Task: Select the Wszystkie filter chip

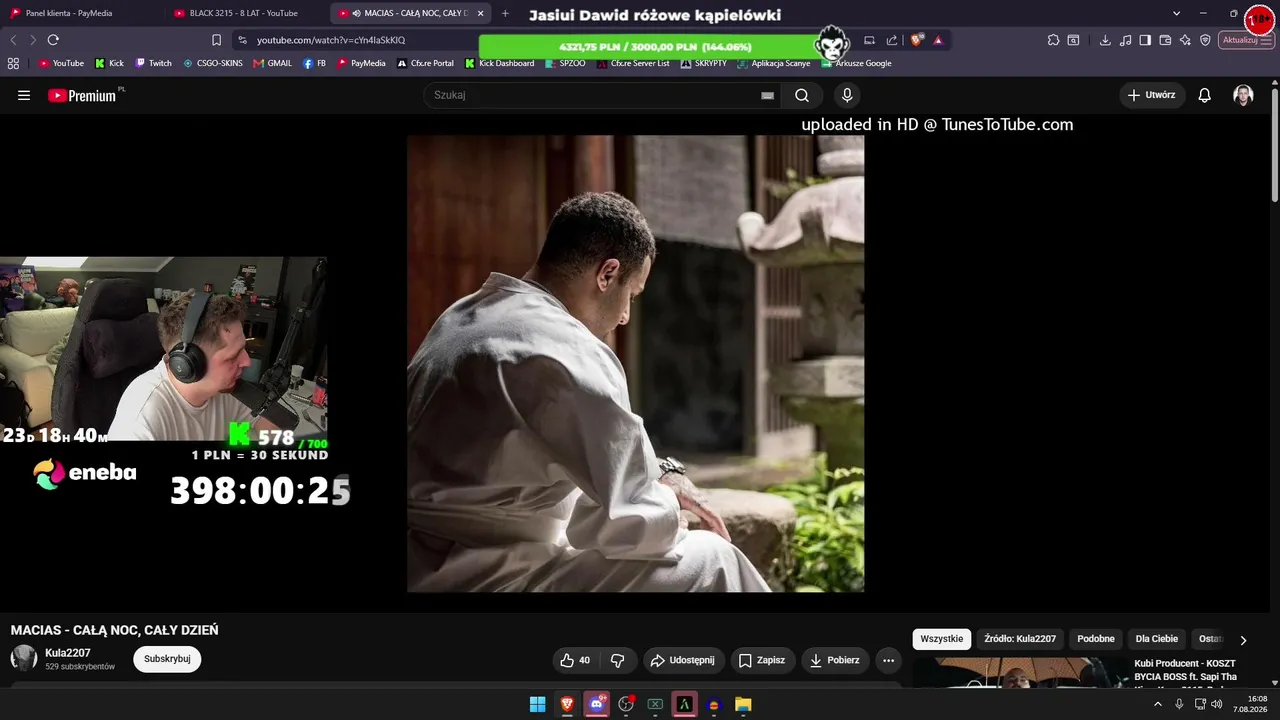Action: coord(942,639)
